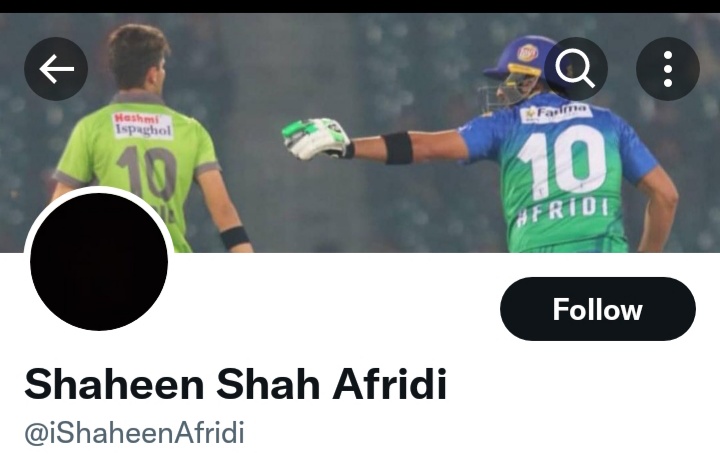Select the display name Shaheen Shah Afridi
This screenshot has height=466, width=720.
(x=235, y=384)
